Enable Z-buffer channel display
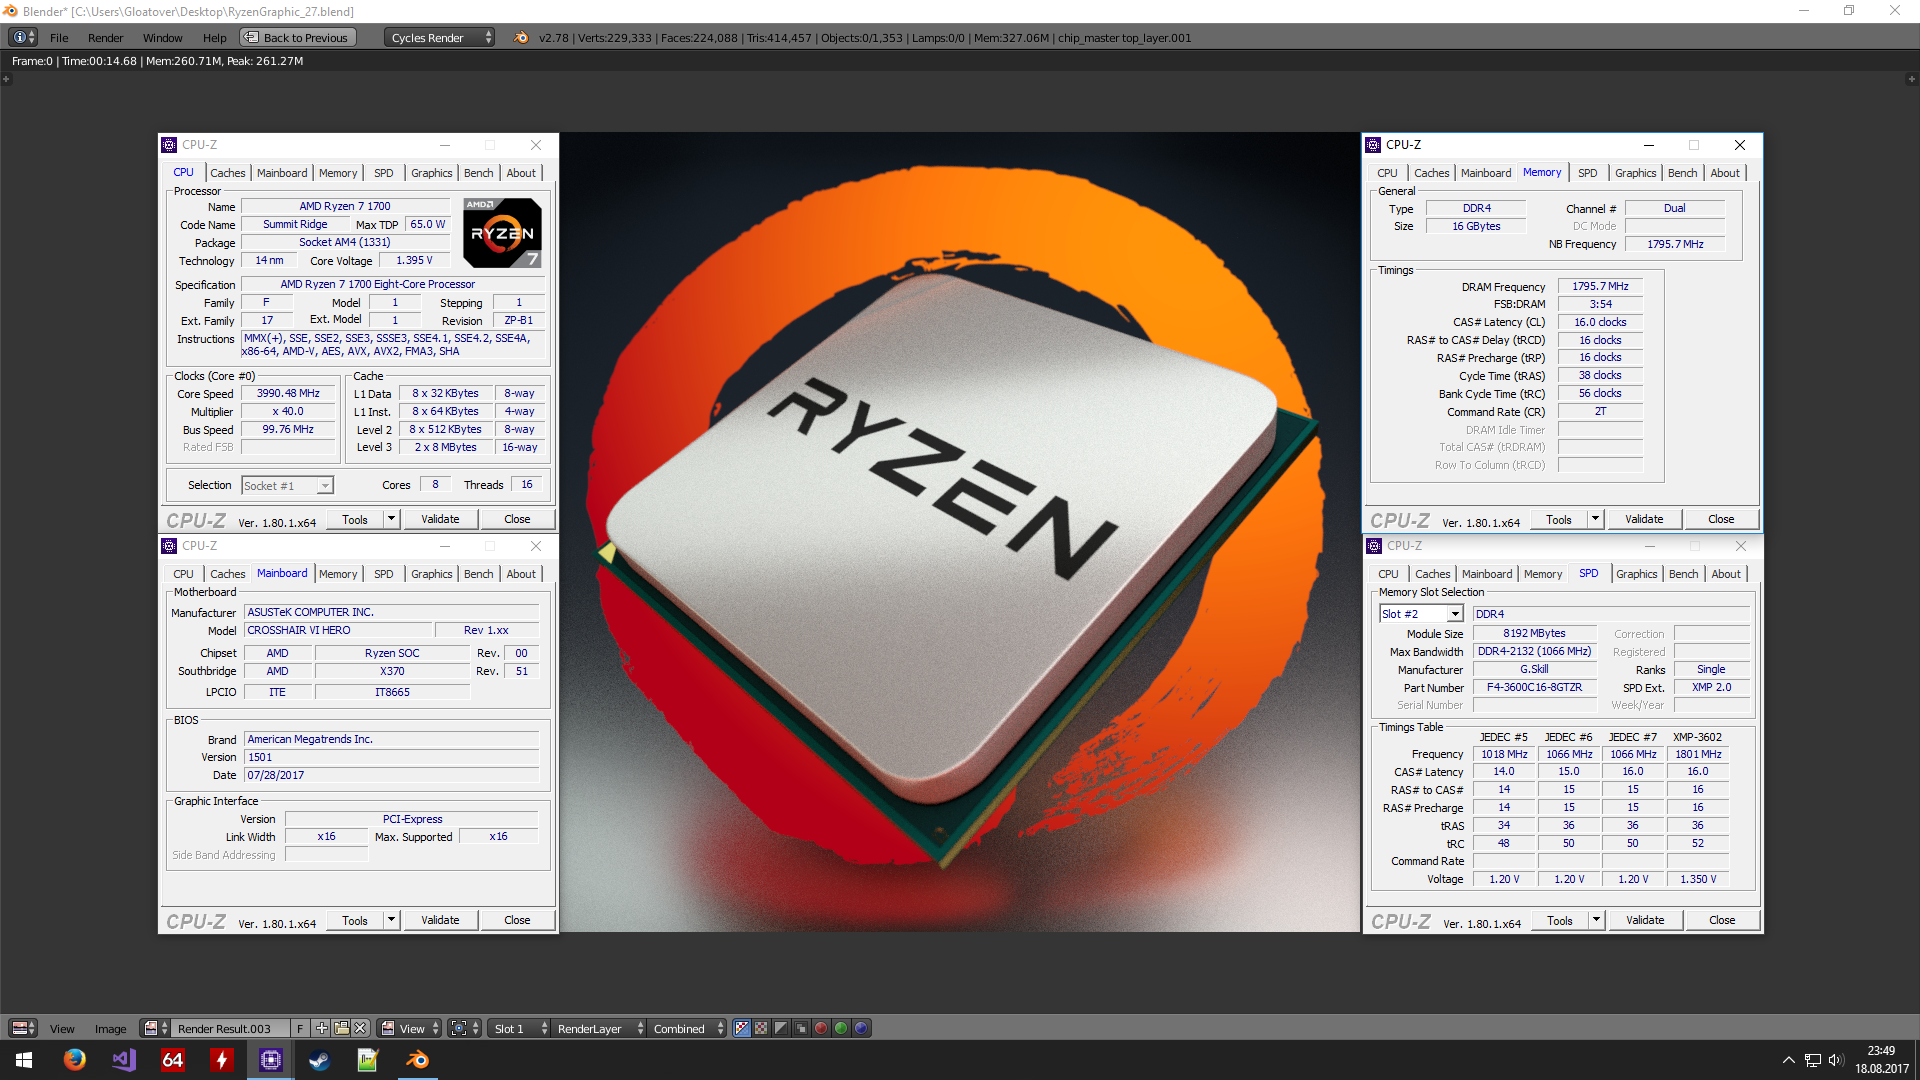The height and width of the screenshot is (1080, 1920). tap(801, 1028)
